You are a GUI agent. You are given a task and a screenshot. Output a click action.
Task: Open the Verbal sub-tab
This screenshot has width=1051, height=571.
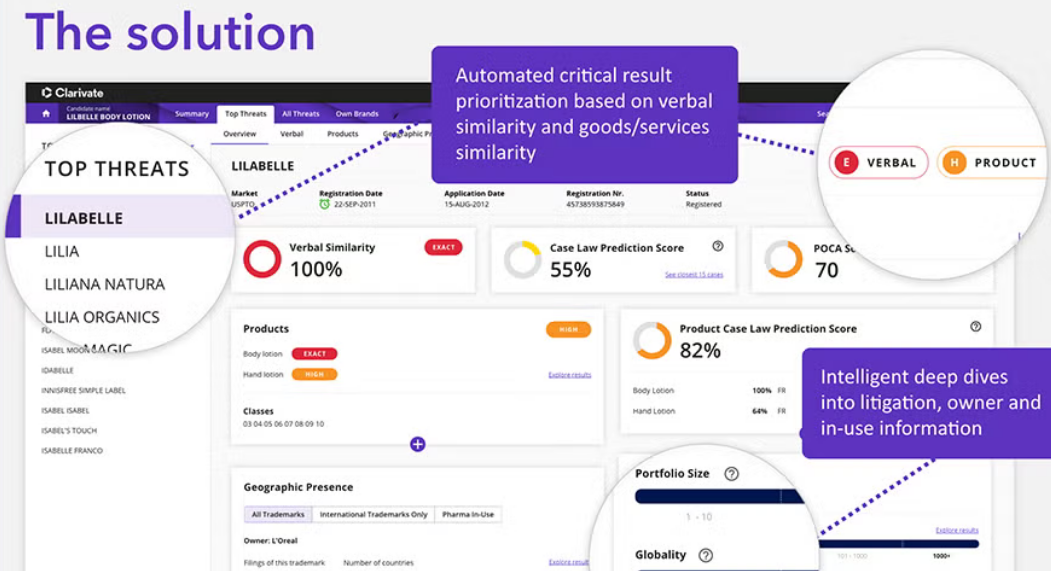(292, 134)
